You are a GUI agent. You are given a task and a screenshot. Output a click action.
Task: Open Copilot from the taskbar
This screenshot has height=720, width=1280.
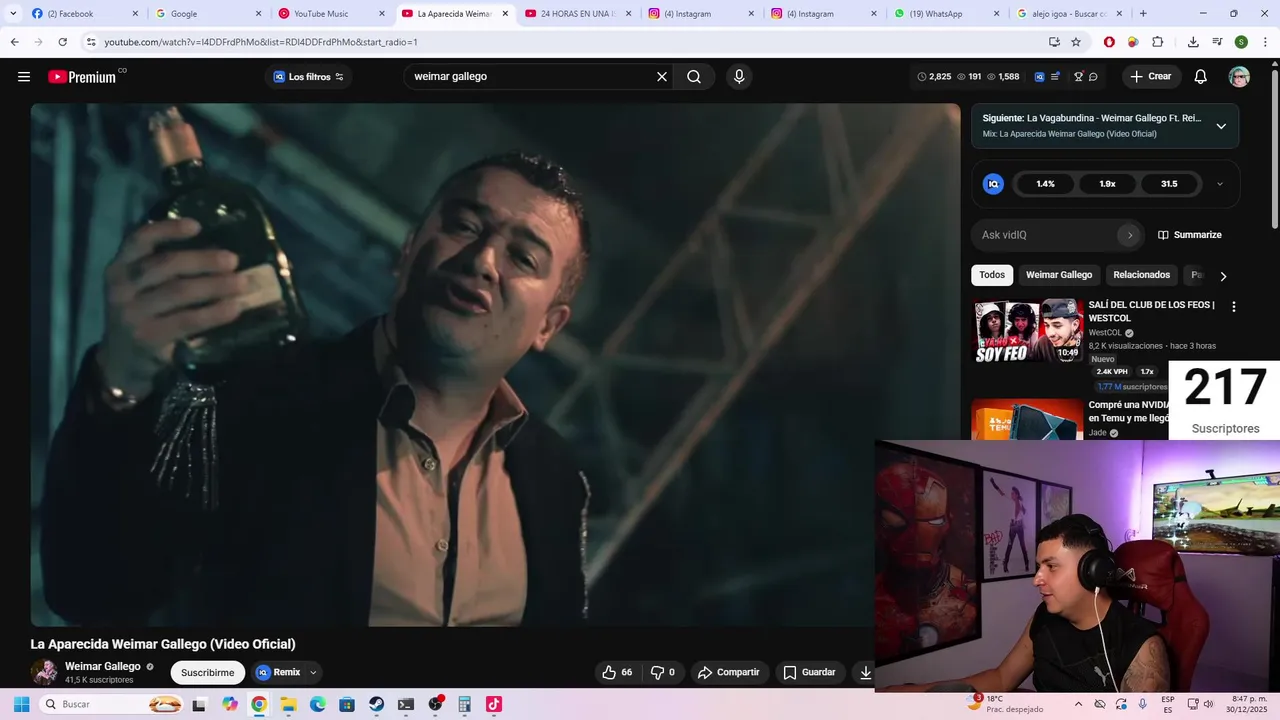pos(230,704)
